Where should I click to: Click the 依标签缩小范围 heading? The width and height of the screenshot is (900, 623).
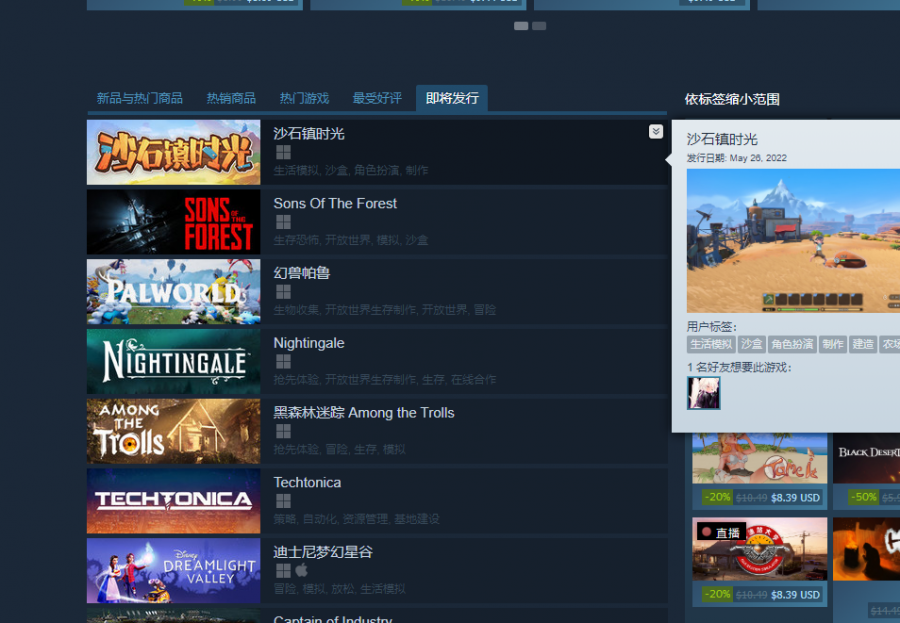tap(732, 99)
